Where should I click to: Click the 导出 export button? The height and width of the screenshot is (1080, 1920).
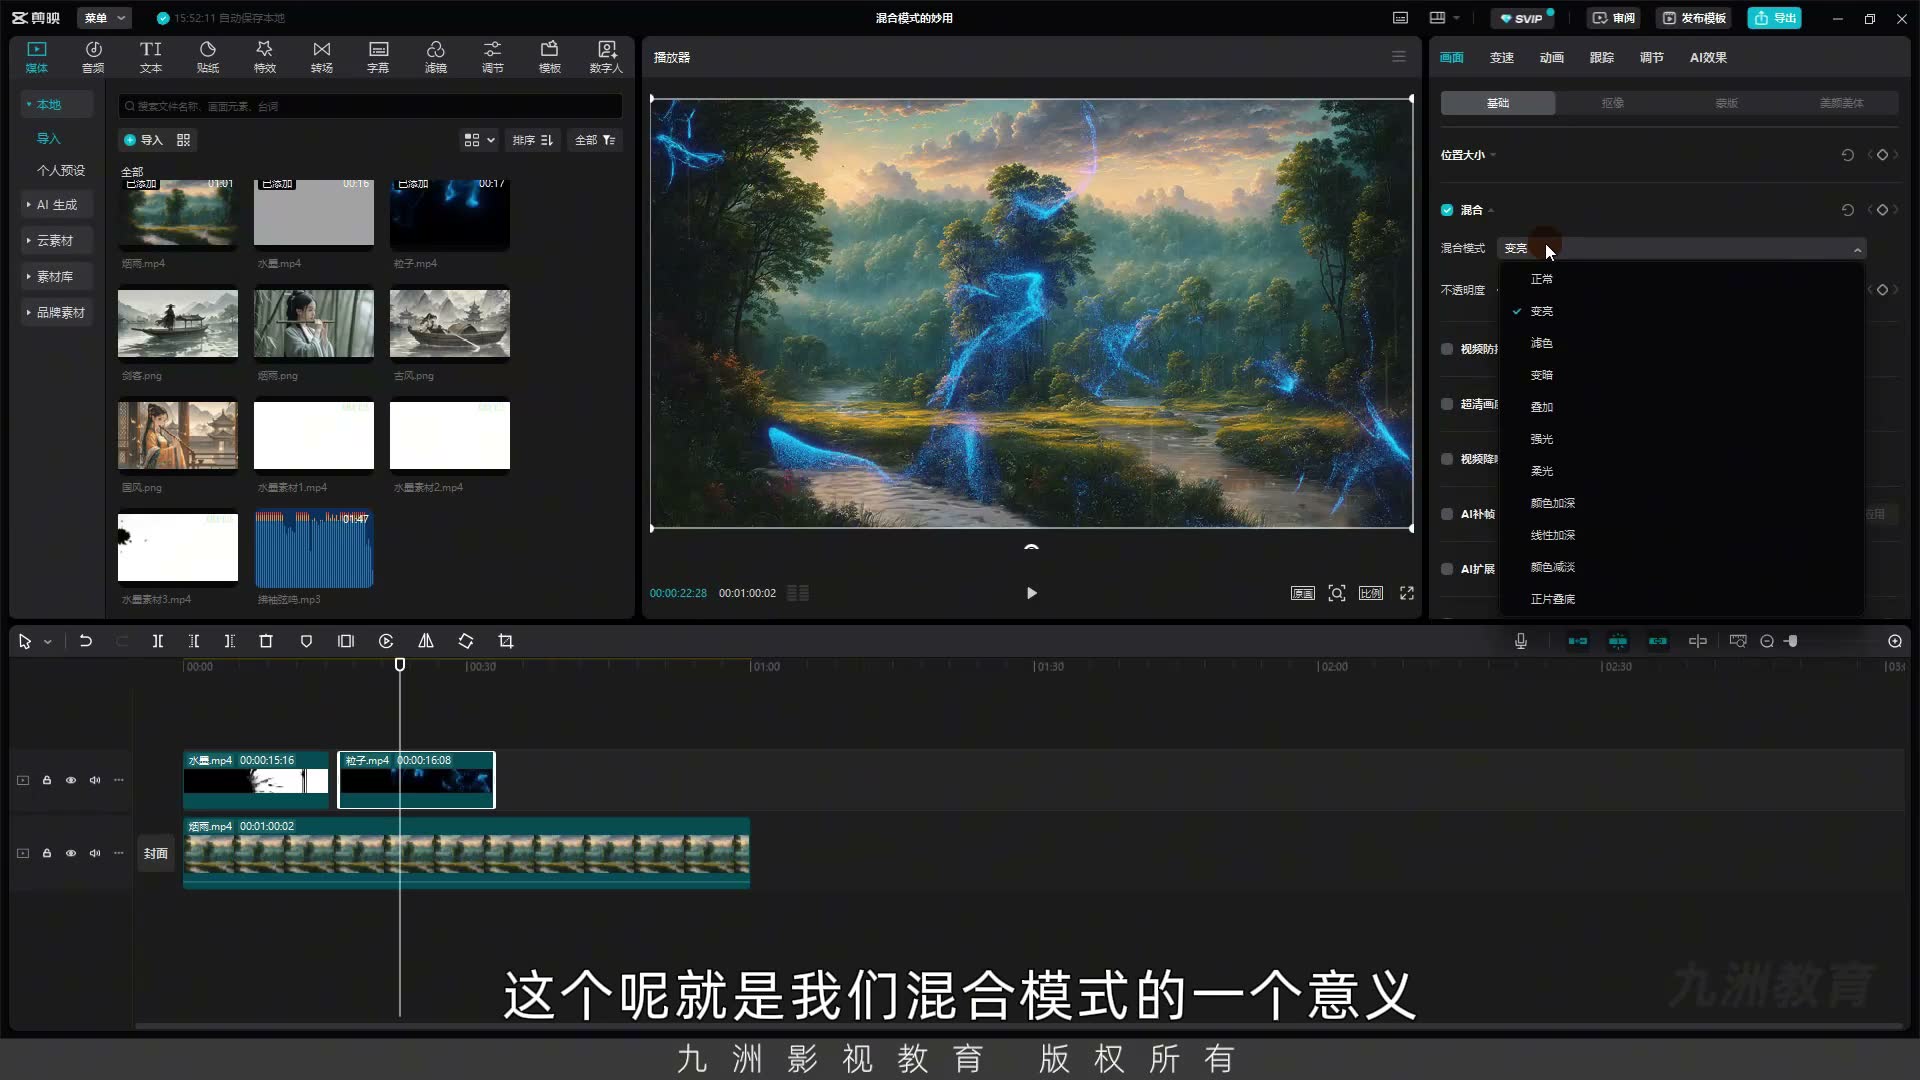[x=1775, y=18]
